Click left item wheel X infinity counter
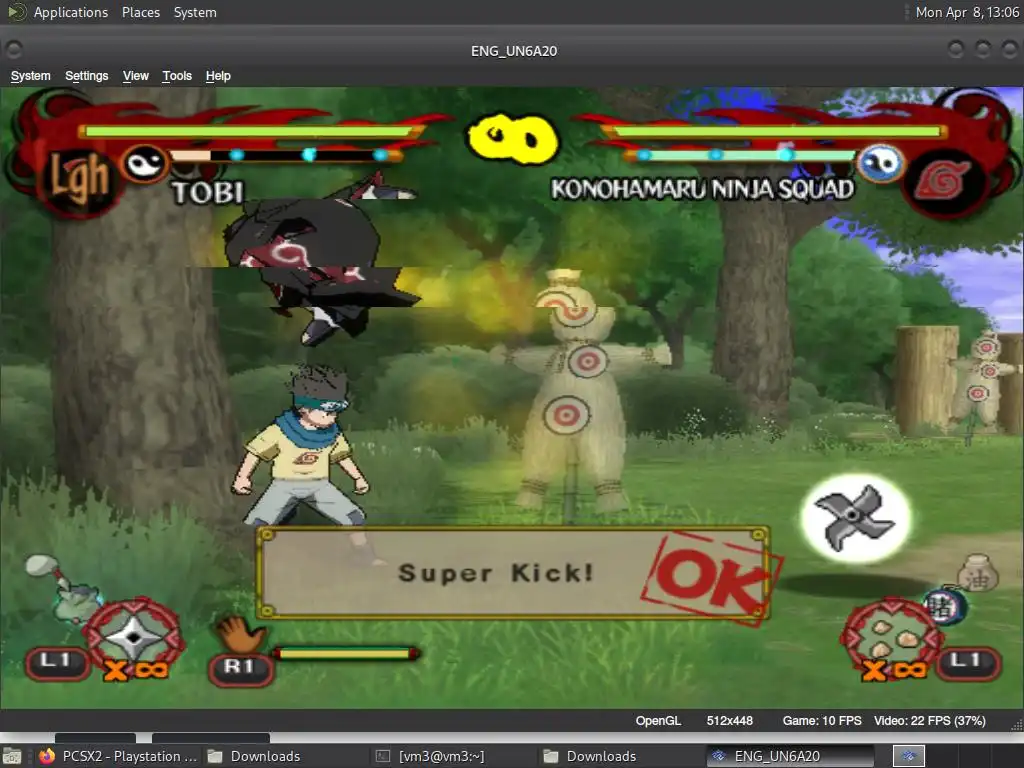Image resolution: width=1024 pixels, height=768 pixels. pos(136,671)
